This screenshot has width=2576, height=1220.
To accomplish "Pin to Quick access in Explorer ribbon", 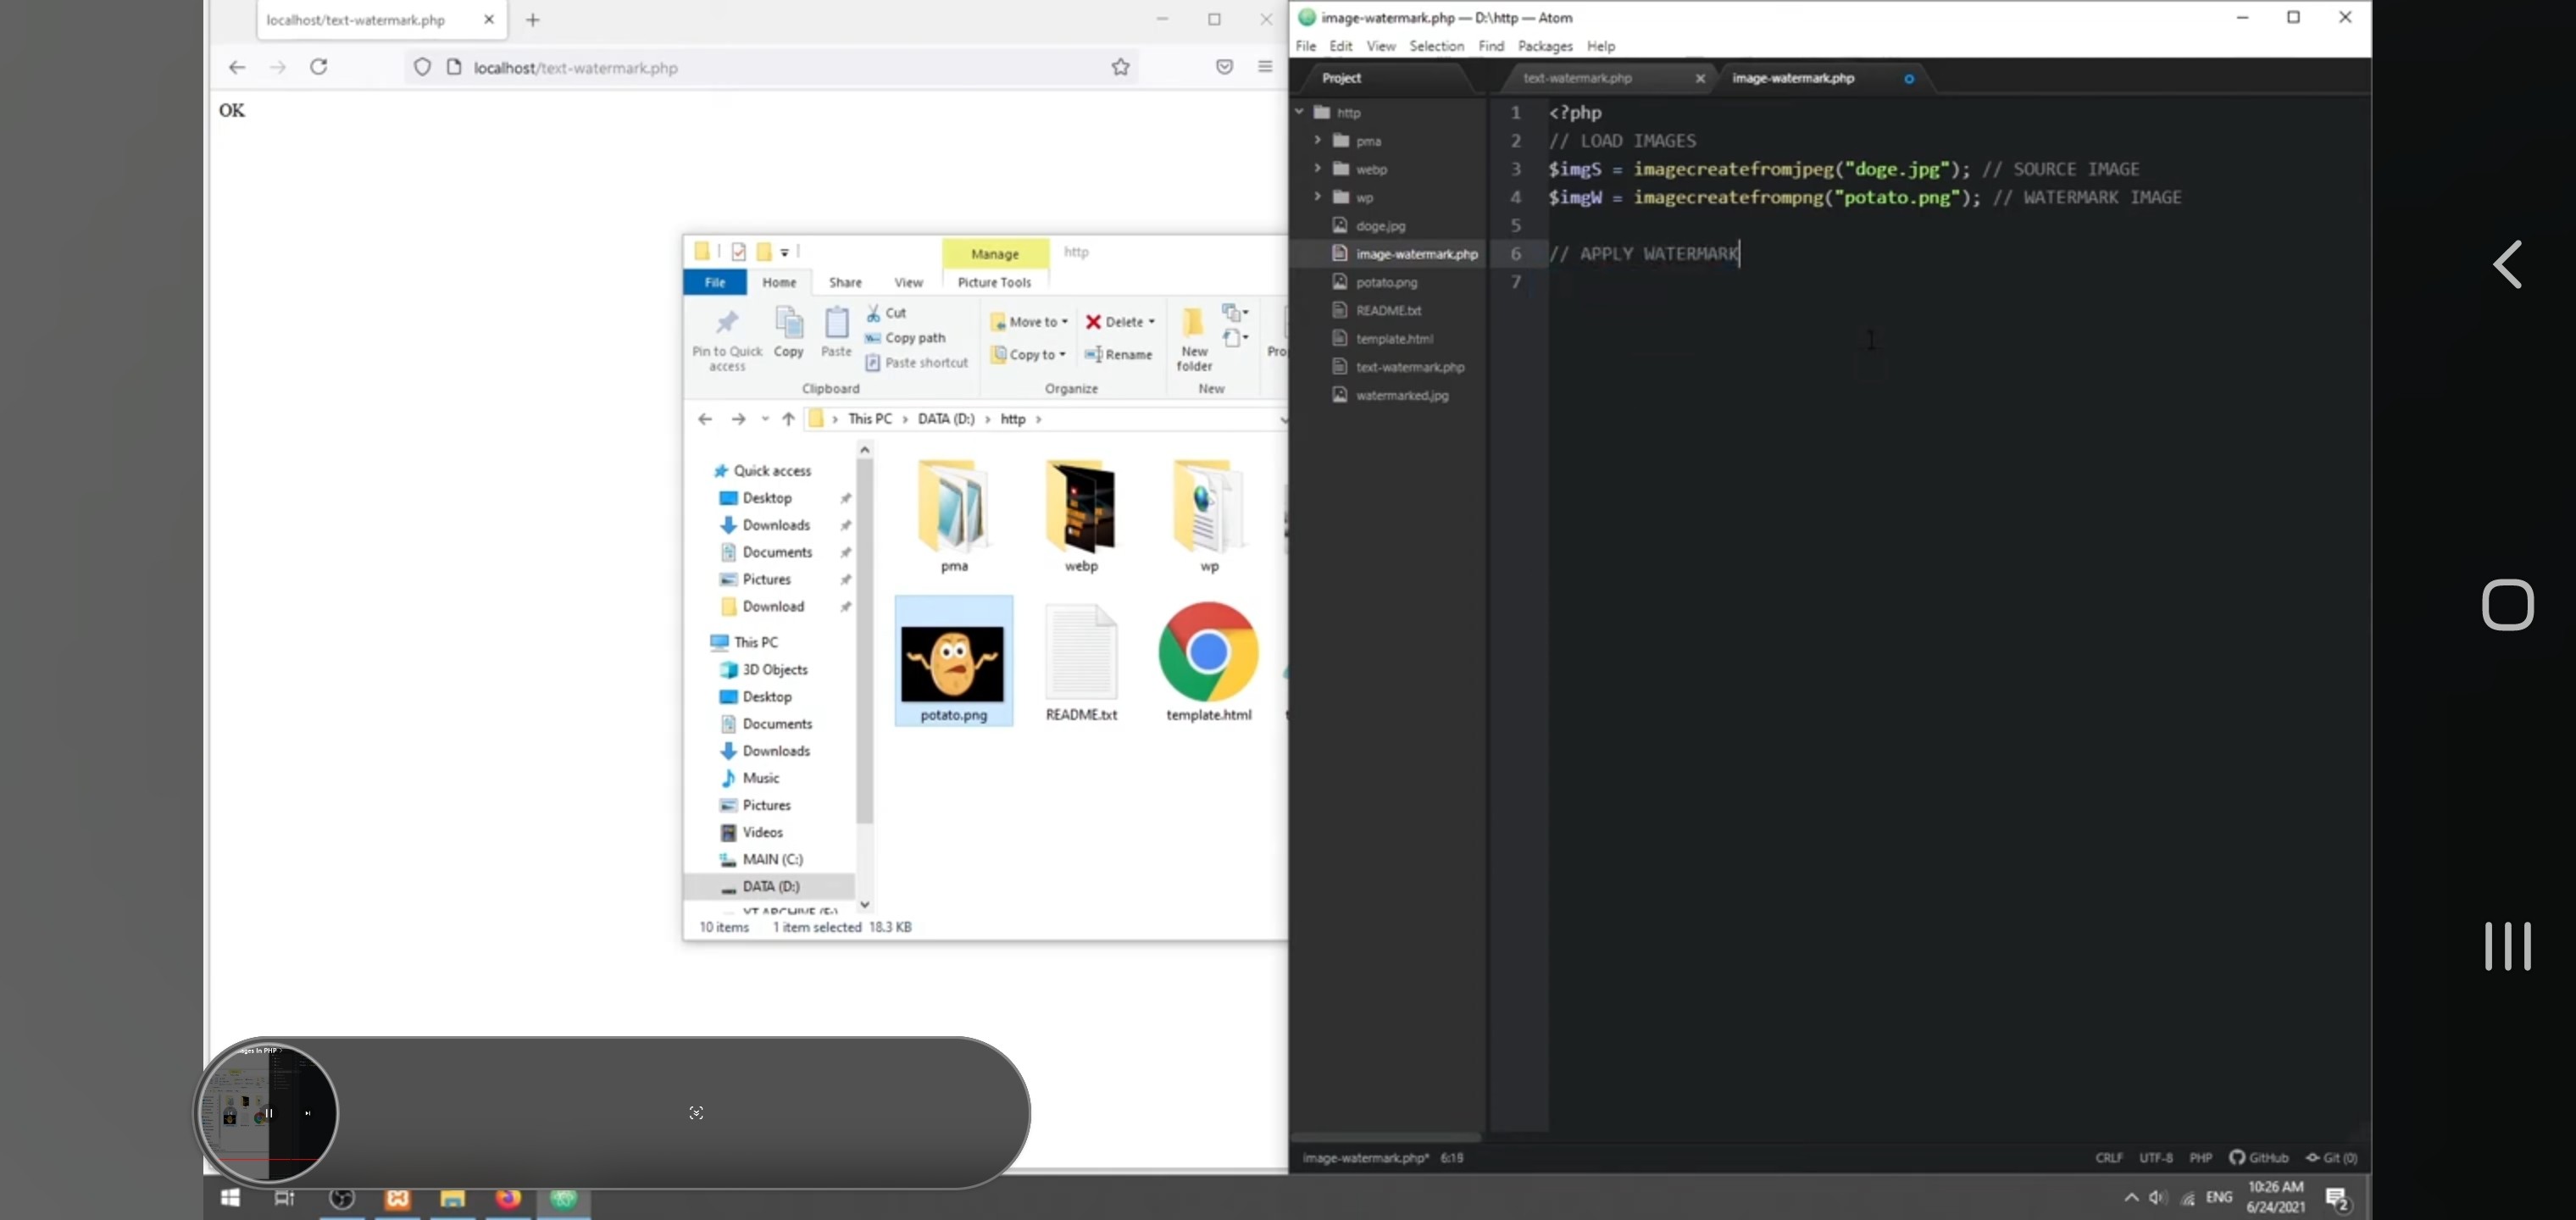I will point(727,339).
